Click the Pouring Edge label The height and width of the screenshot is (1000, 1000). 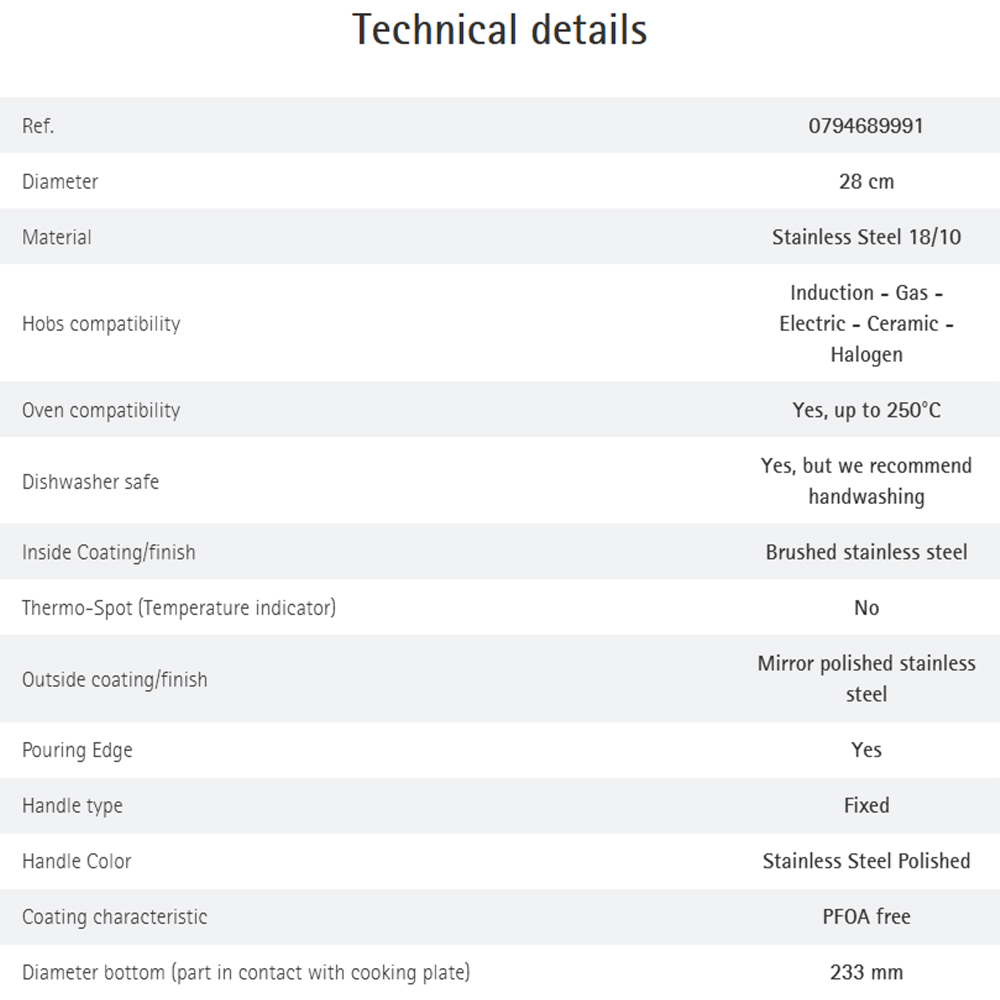(x=77, y=750)
